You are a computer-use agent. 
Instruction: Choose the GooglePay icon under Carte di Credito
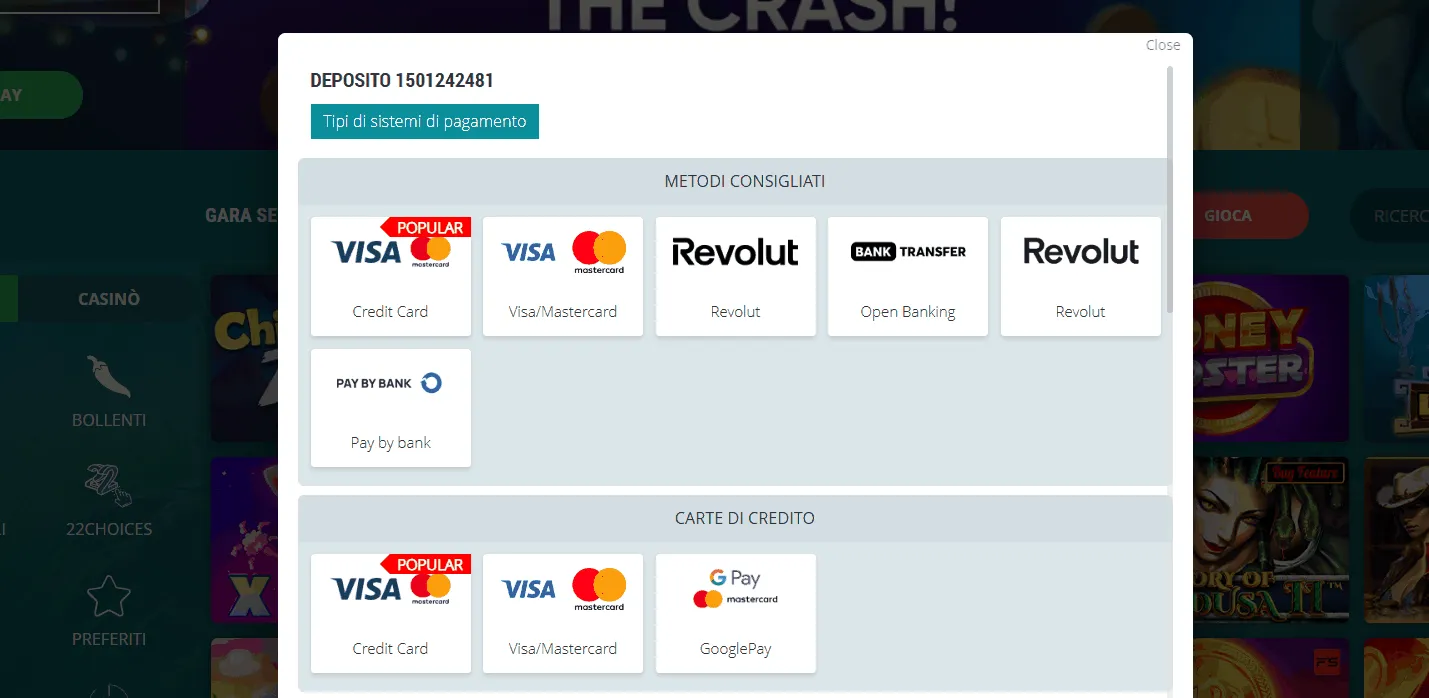[x=735, y=588]
